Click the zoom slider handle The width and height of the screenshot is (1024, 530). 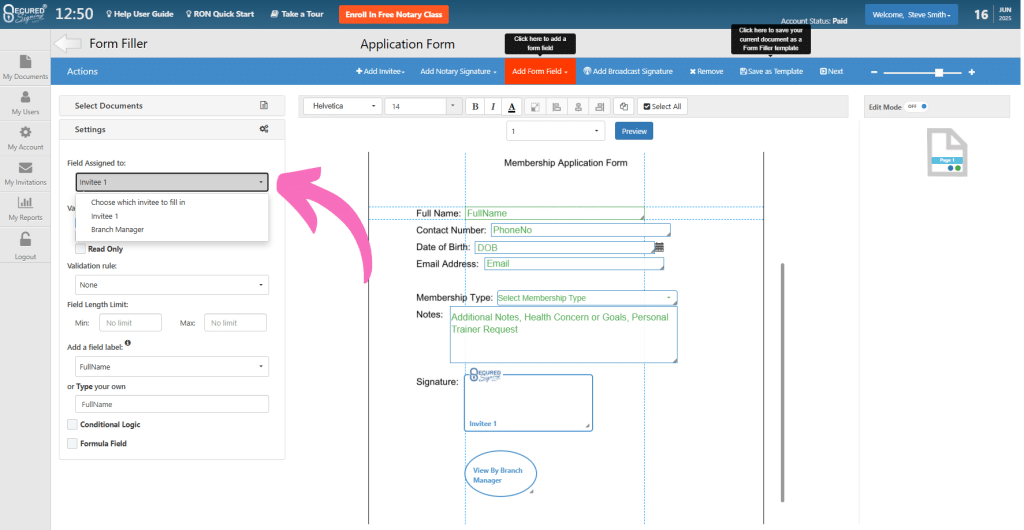pos(938,72)
